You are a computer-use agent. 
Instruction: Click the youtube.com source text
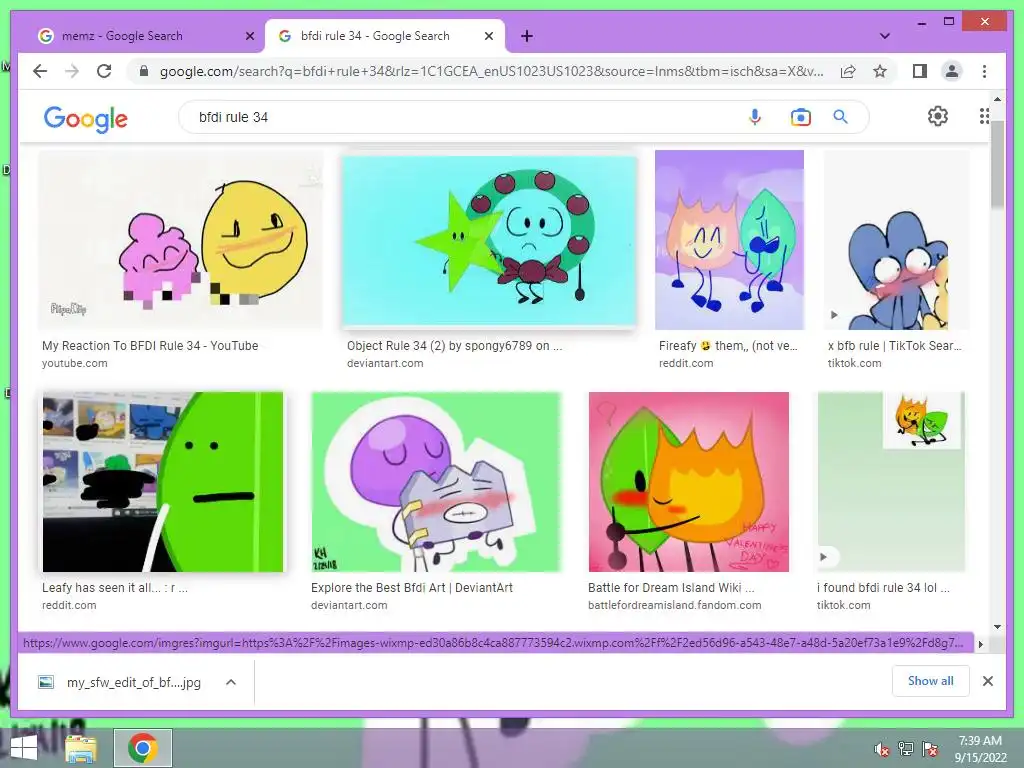pyautogui.click(x=74, y=363)
